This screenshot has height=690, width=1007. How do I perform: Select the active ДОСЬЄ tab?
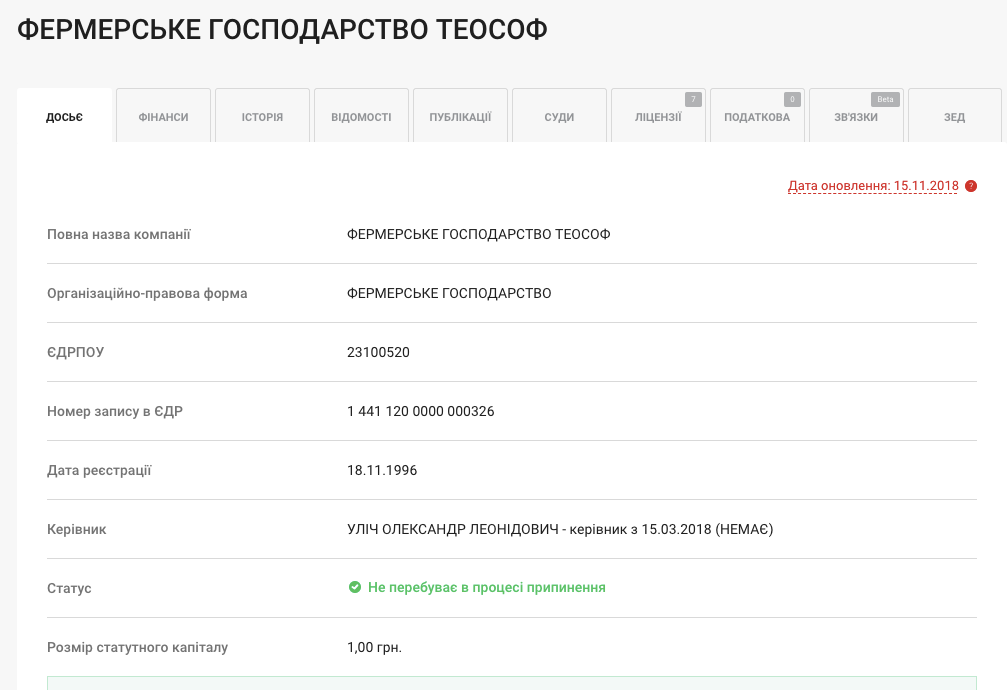(x=64, y=116)
